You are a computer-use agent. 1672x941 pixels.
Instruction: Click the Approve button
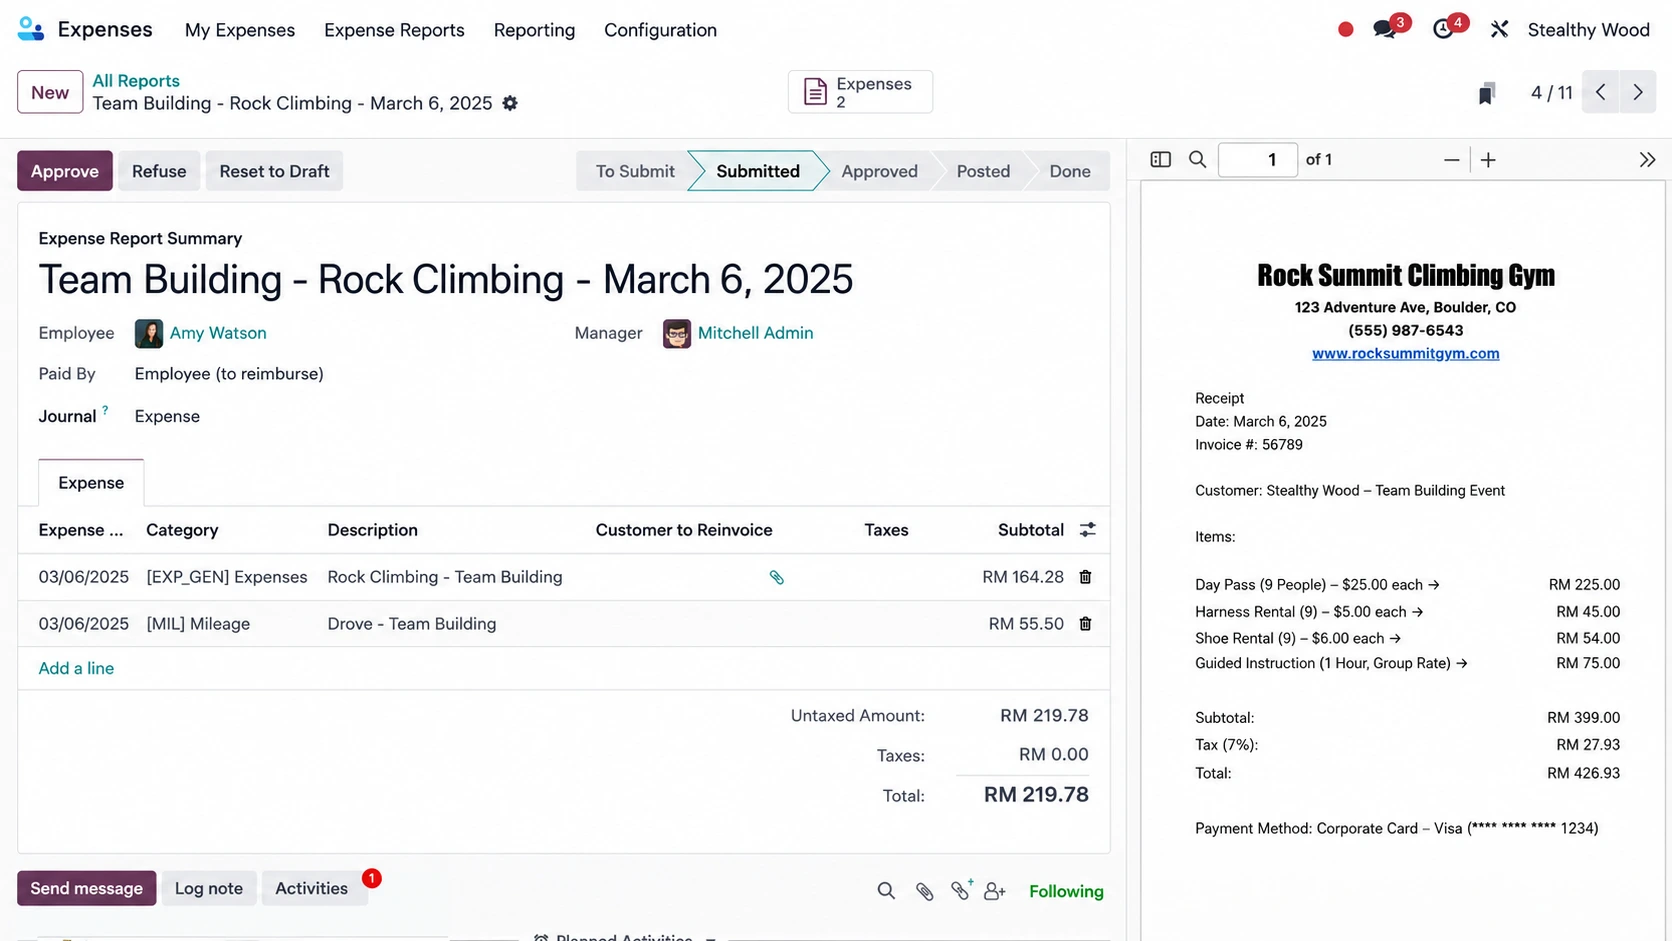65,171
